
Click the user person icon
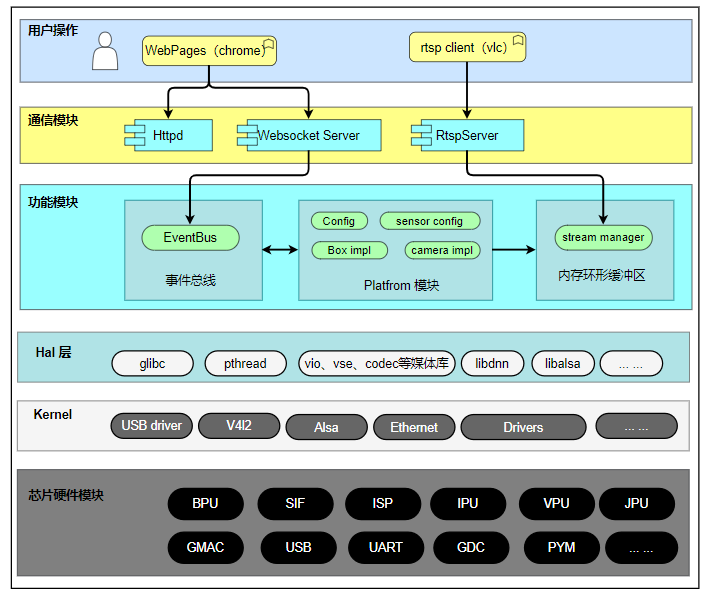(x=105, y=51)
